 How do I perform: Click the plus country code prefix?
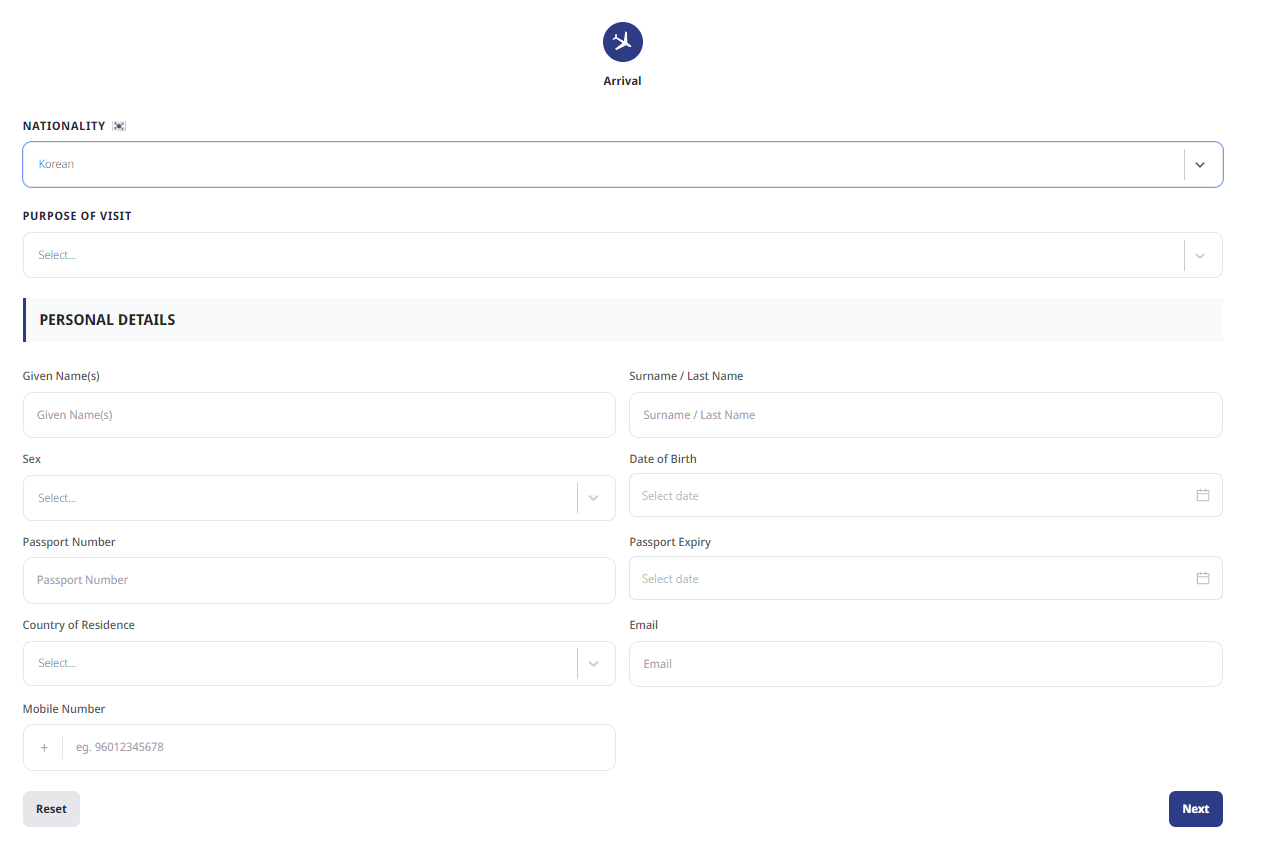pos(44,747)
